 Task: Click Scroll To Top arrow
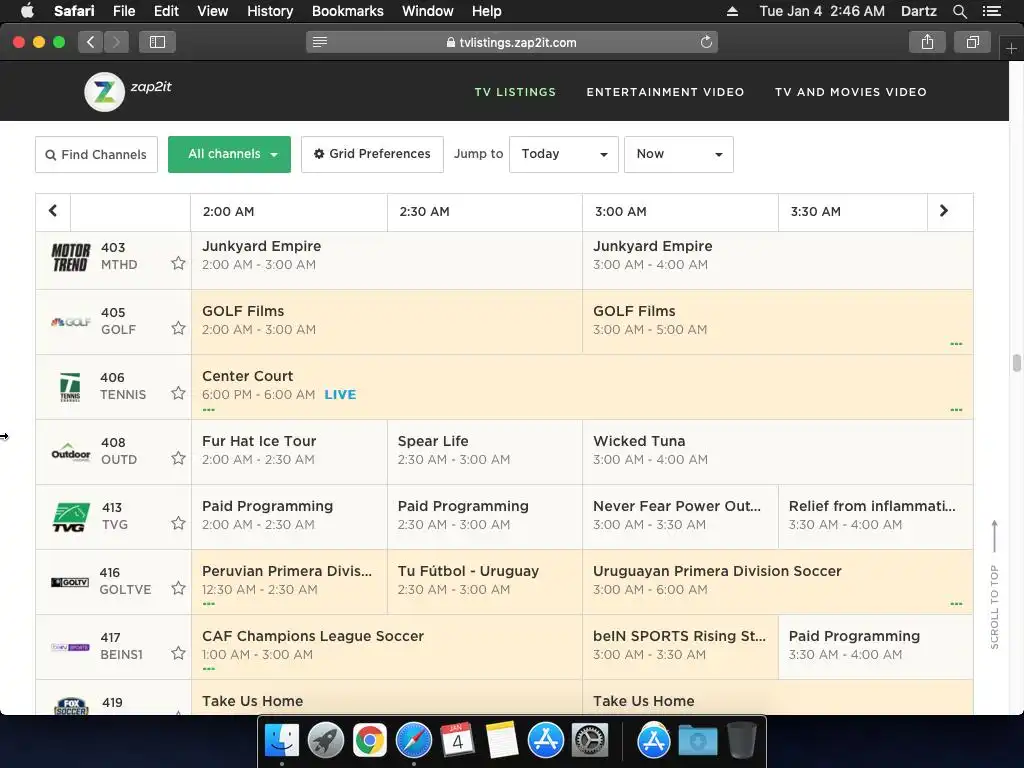994,536
